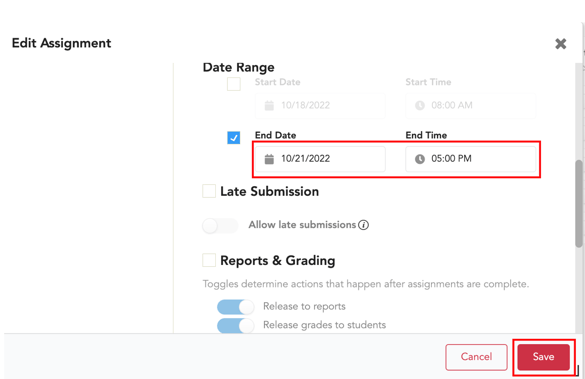Click the Start Date calendar icon

(269, 106)
